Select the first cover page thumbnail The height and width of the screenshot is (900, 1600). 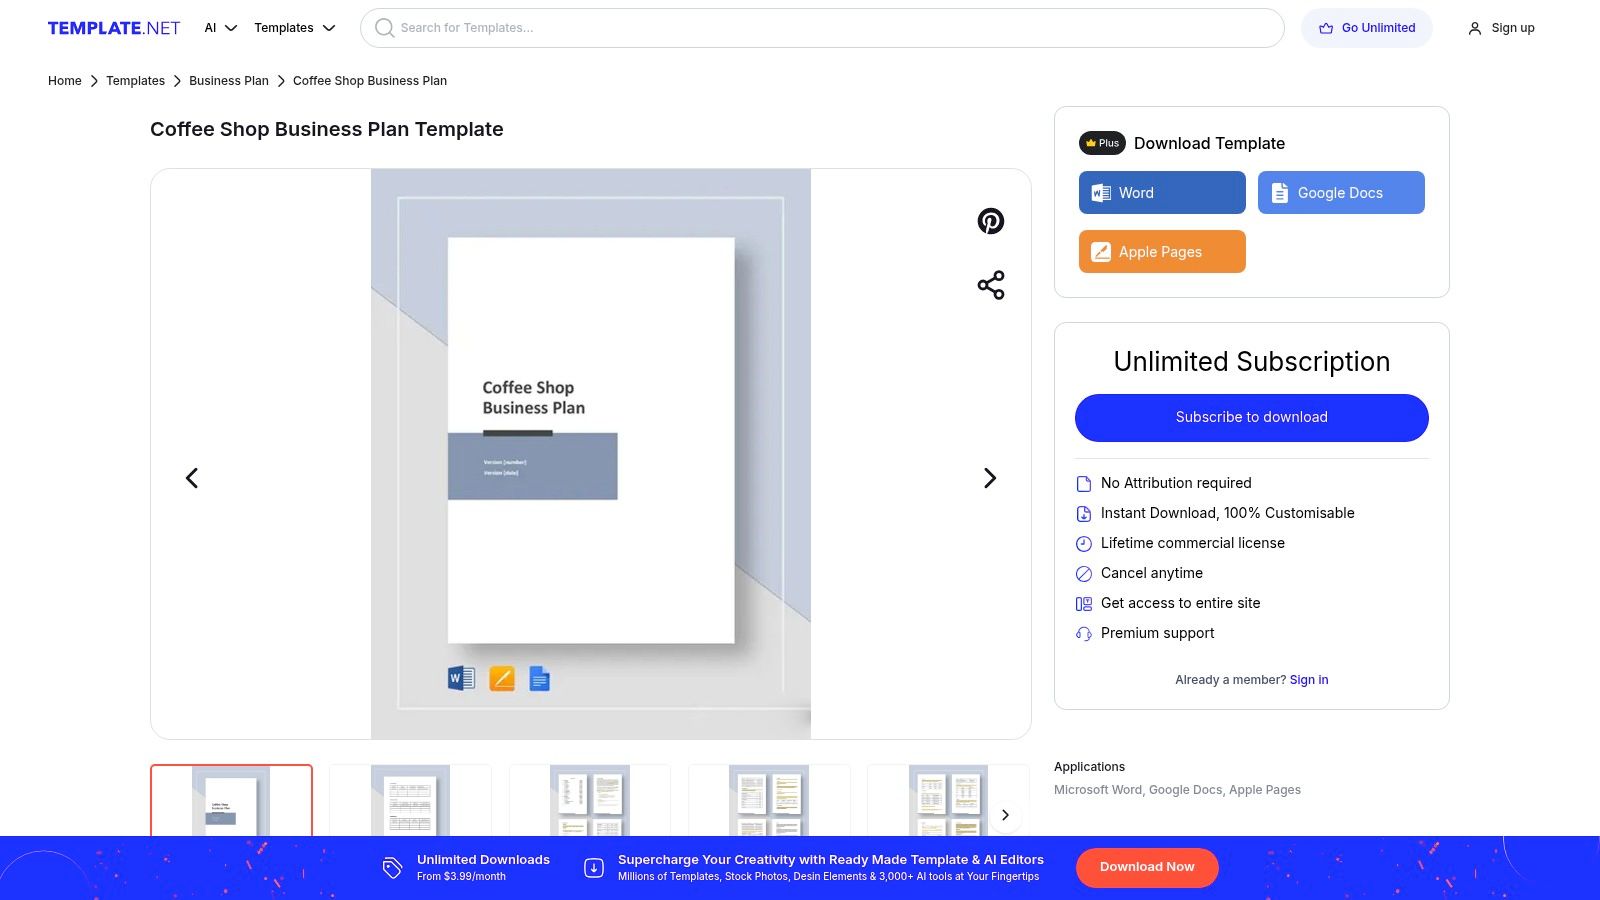(x=231, y=800)
